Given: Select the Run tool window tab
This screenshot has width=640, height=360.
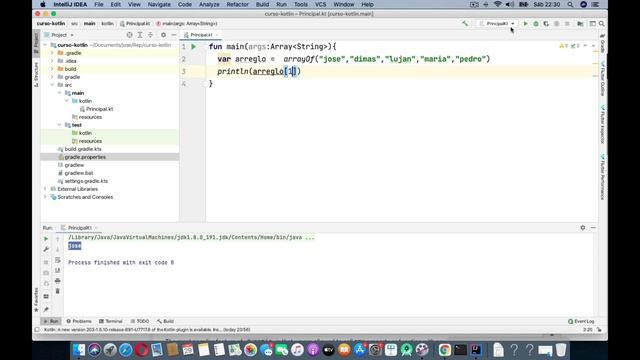Looking at the screenshot, I should click(x=51, y=322).
